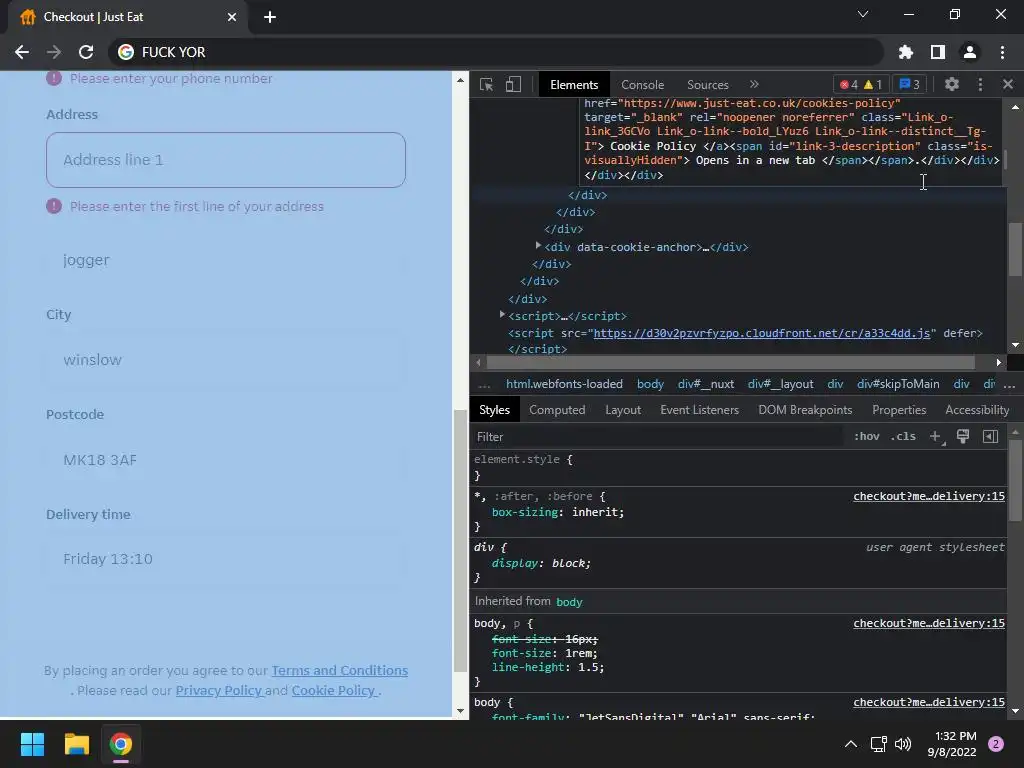Screen dimensions: 1024x768
Task: Open the Terms and Conditions link
Action: (x=340, y=671)
